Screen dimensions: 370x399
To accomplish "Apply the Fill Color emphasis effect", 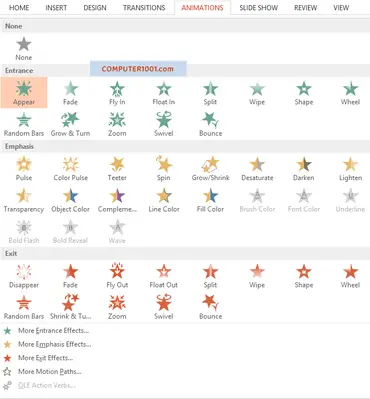I will (210, 200).
